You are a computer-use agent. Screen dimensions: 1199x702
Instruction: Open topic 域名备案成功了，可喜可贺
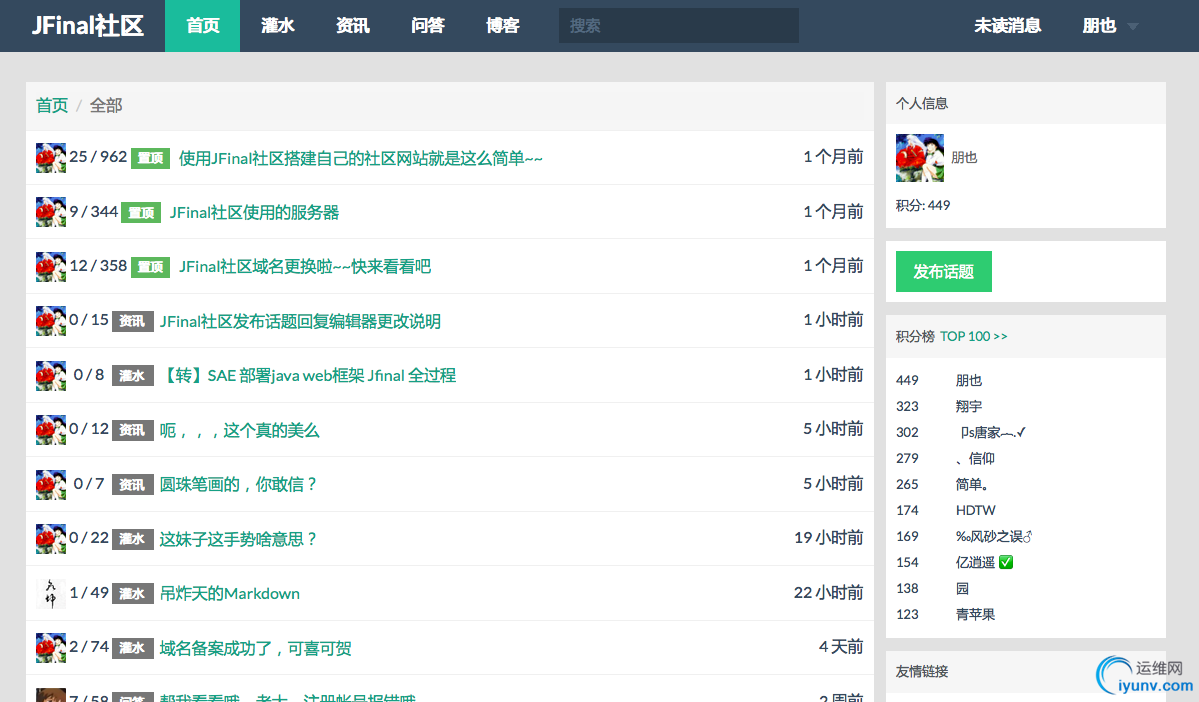[255, 648]
